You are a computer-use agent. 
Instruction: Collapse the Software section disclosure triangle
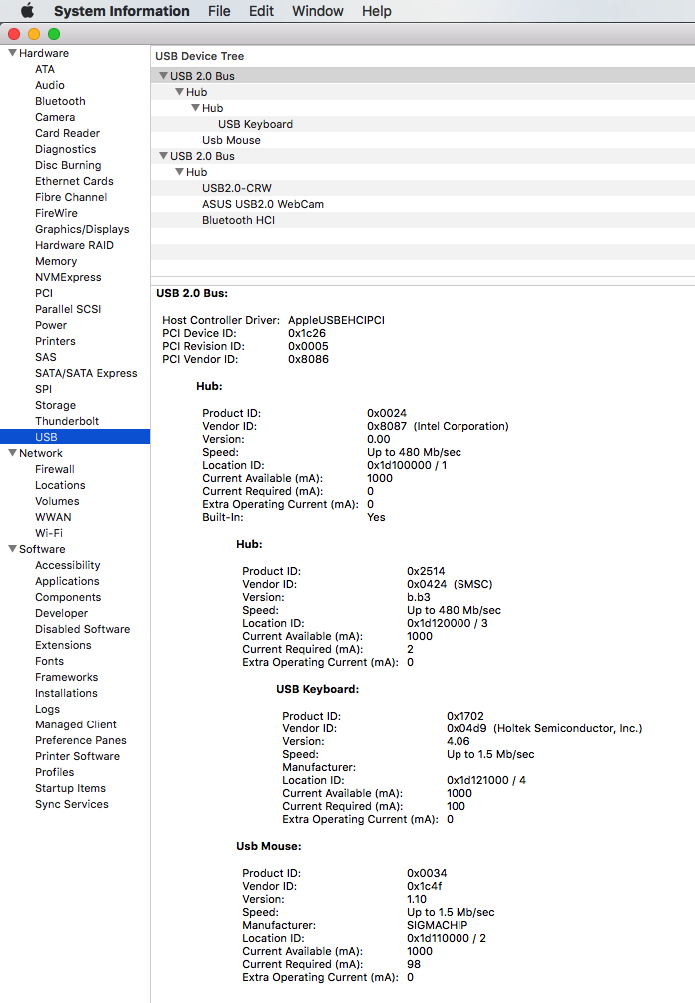(12, 549)
